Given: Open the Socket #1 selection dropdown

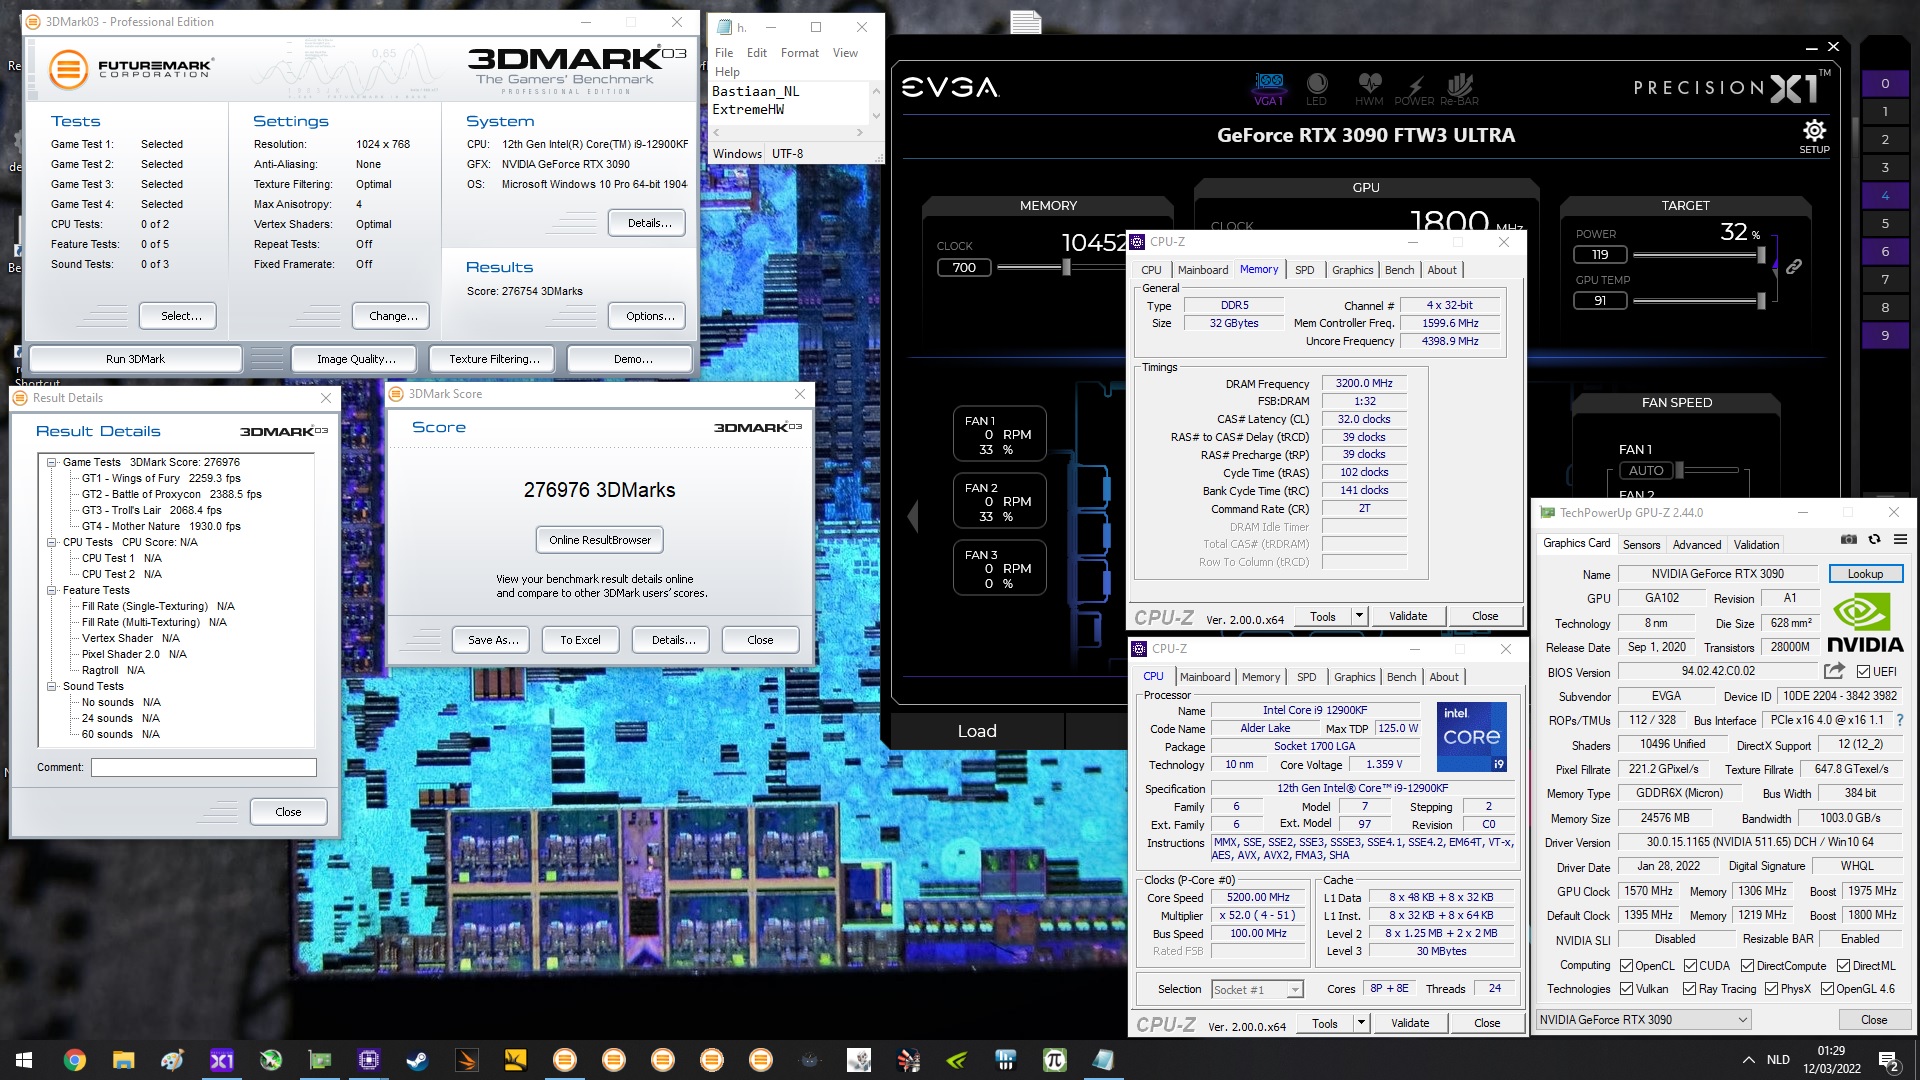Looking at the screenshot, I should (x=1258, y=989).
